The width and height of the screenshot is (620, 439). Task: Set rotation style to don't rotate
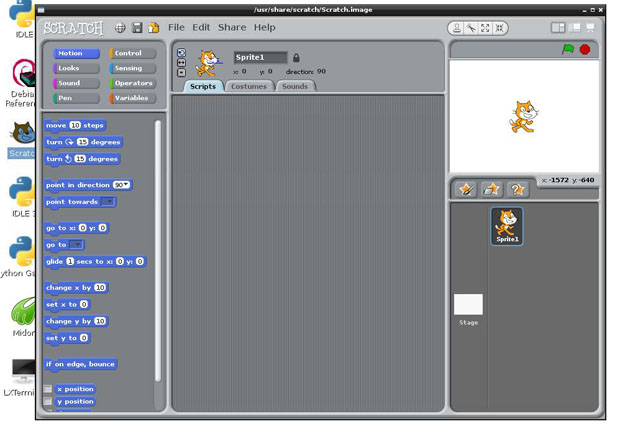181,72
